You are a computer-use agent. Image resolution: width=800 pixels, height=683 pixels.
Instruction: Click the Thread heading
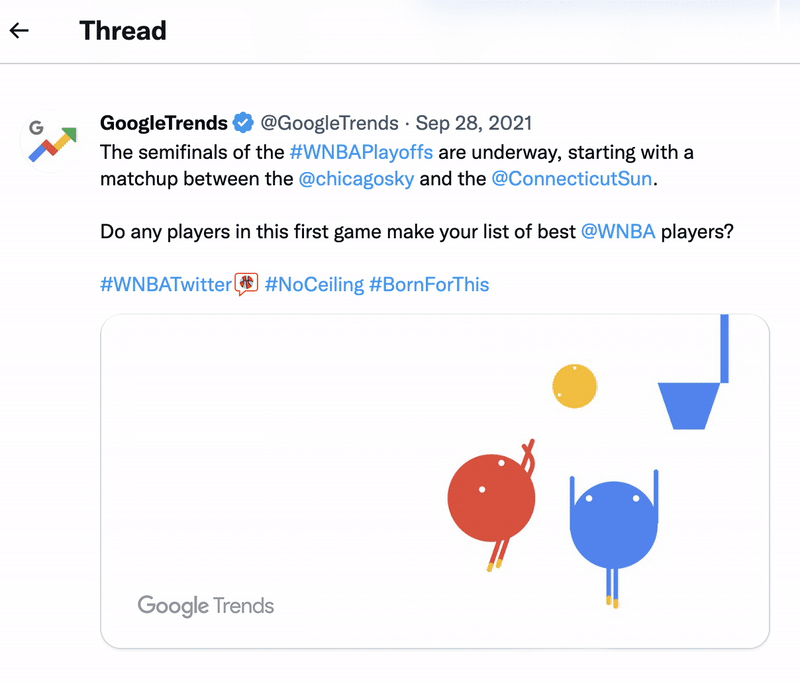(123, 30)
